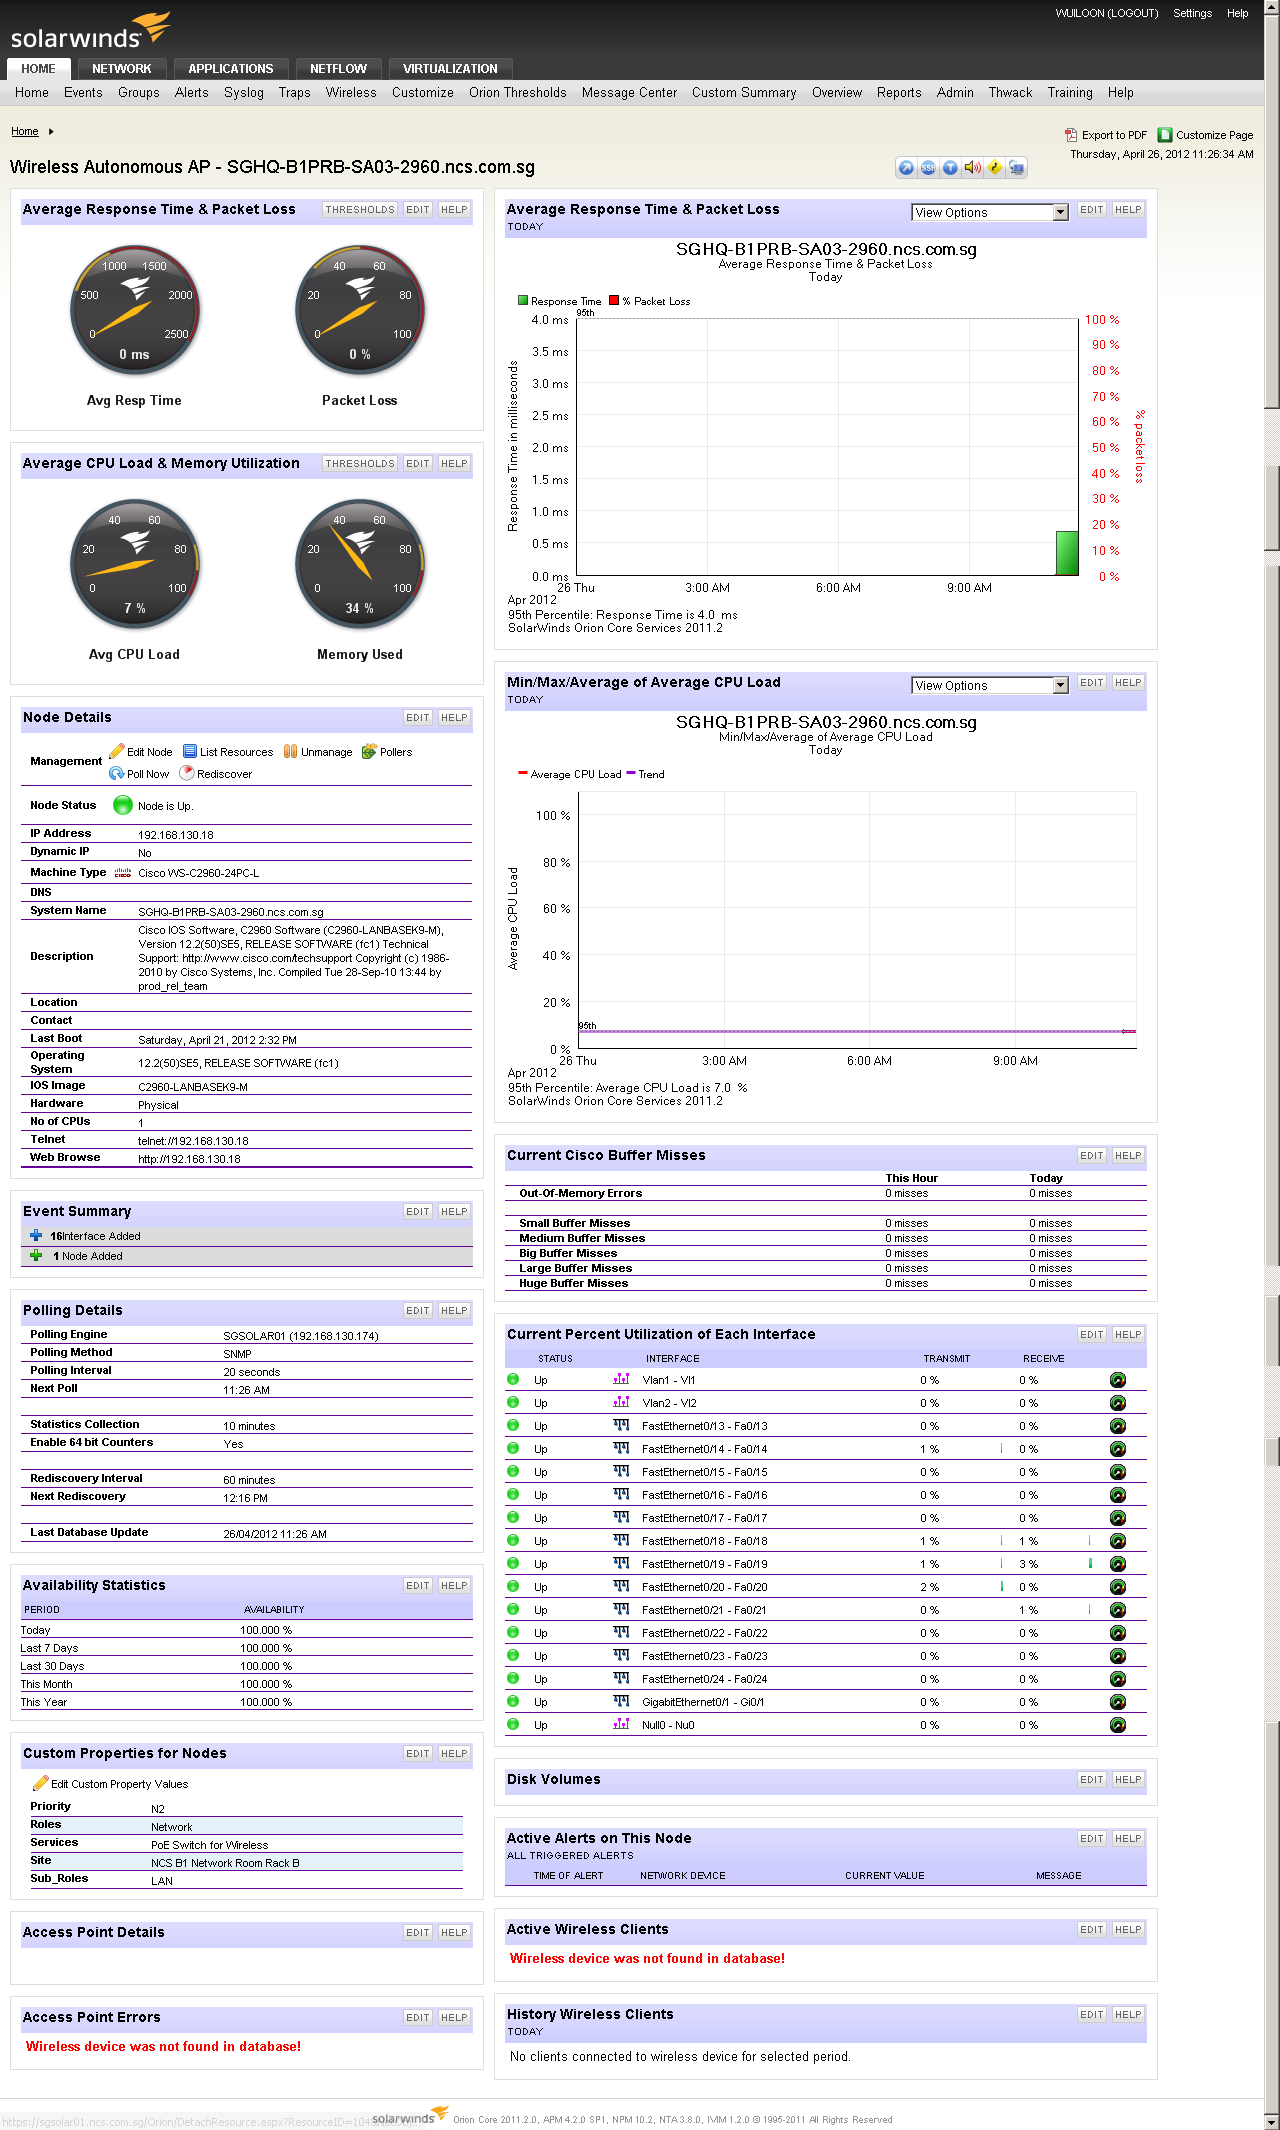Click HELP button in Active Wireless Clients panel
This screenshot has width=1280, height=2130.
tap(1128, 1930)
